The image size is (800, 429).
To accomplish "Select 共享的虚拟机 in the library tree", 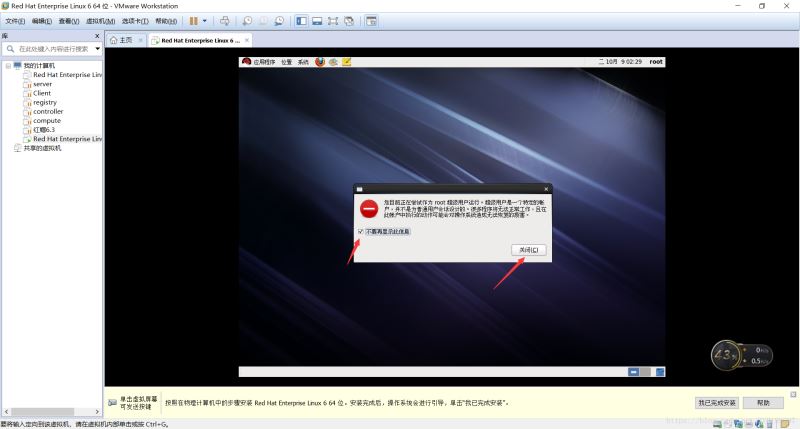I will (x=42, y=148).
